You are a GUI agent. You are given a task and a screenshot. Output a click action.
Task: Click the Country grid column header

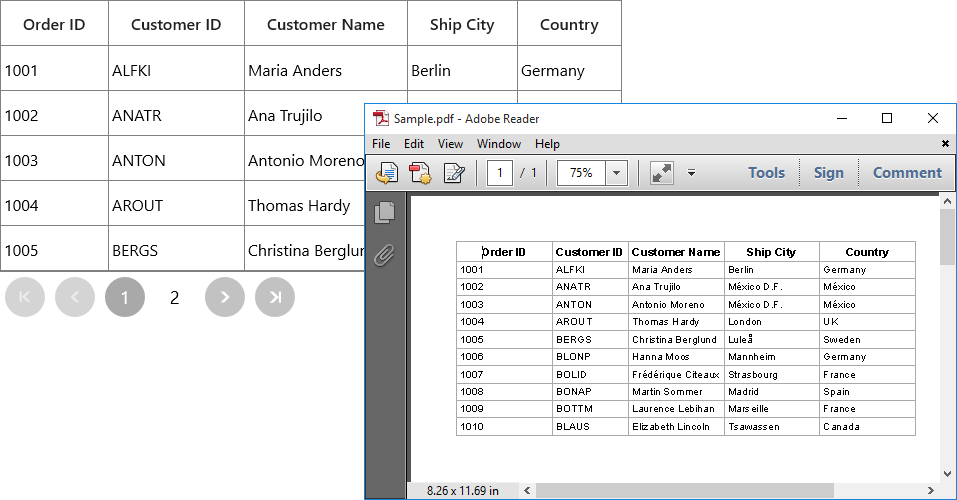569,23
